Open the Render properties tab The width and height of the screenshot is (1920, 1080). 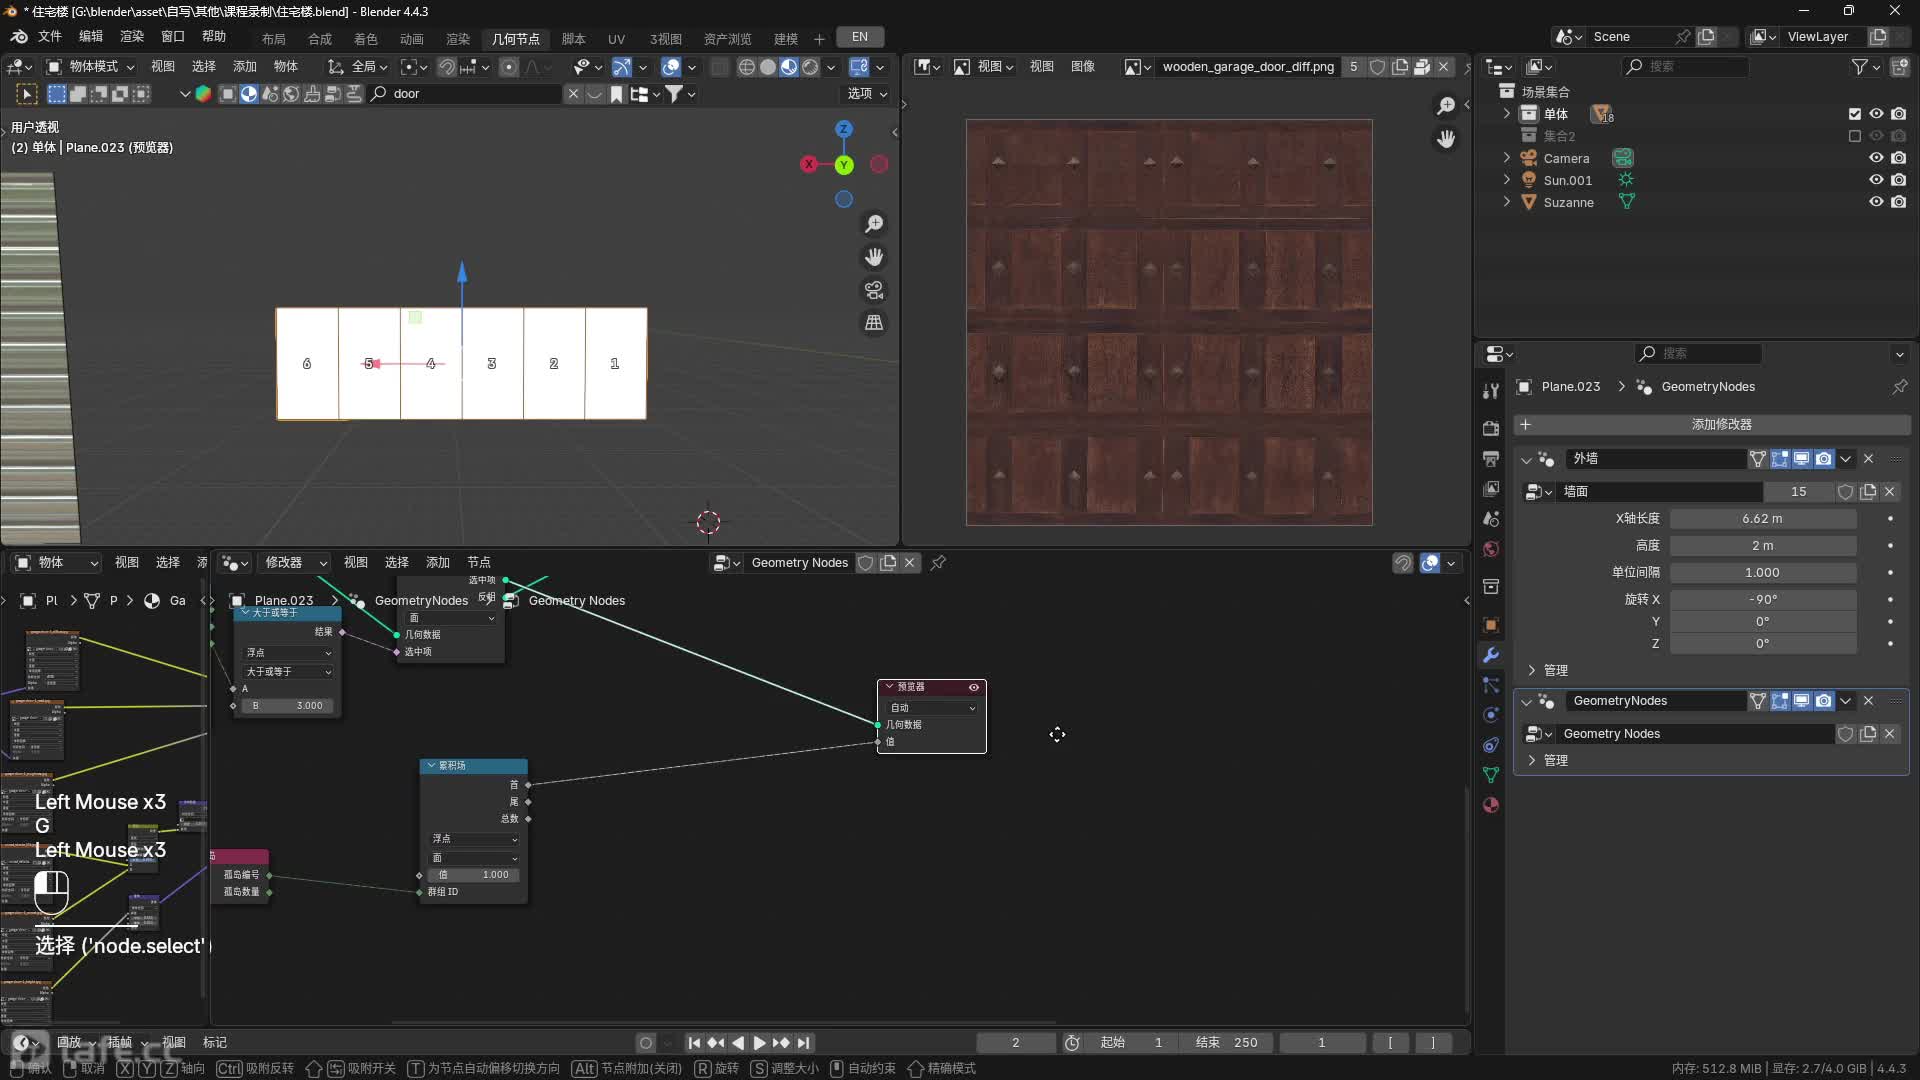pyautogui.click(x=1490, y=428)
